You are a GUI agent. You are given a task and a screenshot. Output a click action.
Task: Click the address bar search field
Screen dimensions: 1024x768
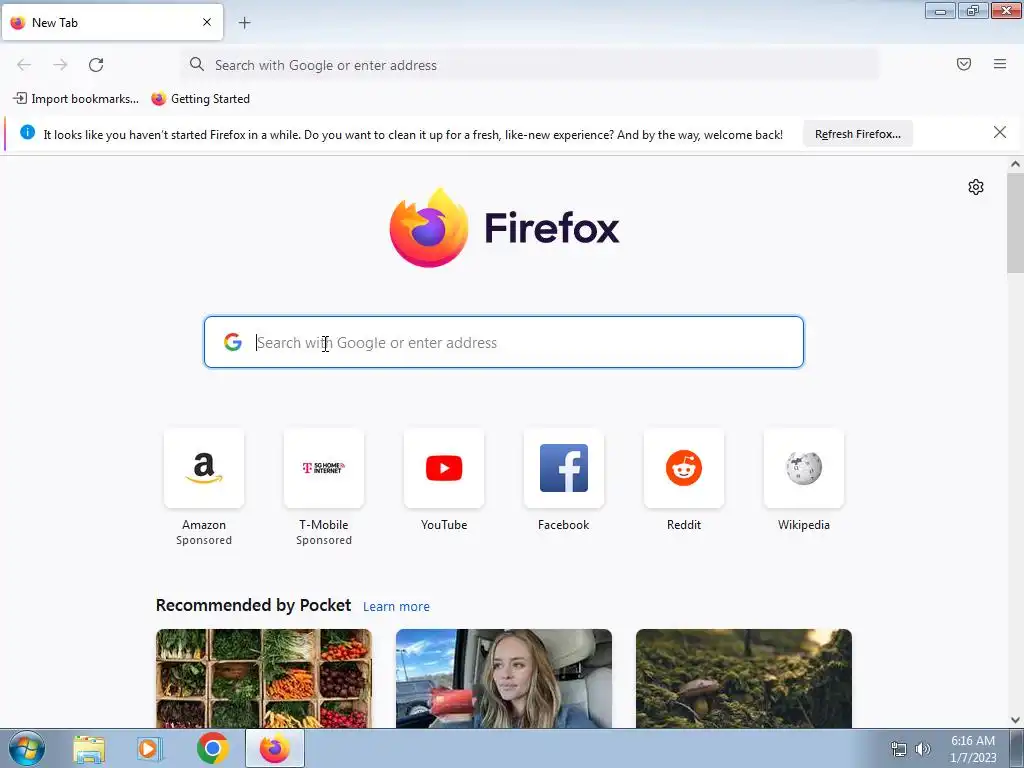click(530, 65)
